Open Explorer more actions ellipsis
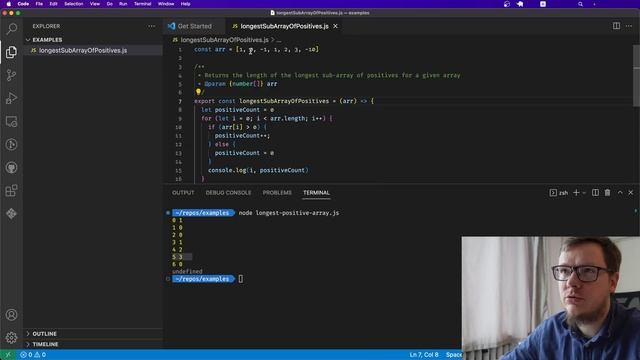This screenshot has width=640, height=360. click(151, 26)
